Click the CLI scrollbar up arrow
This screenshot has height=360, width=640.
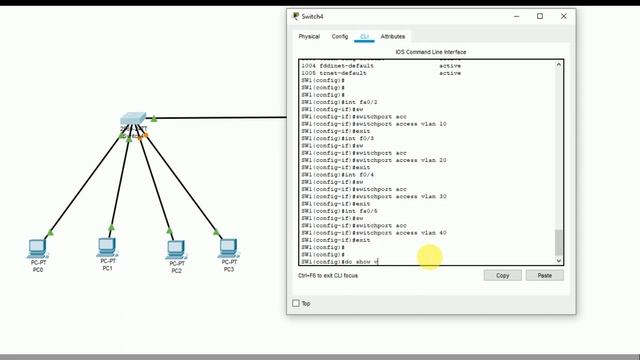[x=559, y=64]
